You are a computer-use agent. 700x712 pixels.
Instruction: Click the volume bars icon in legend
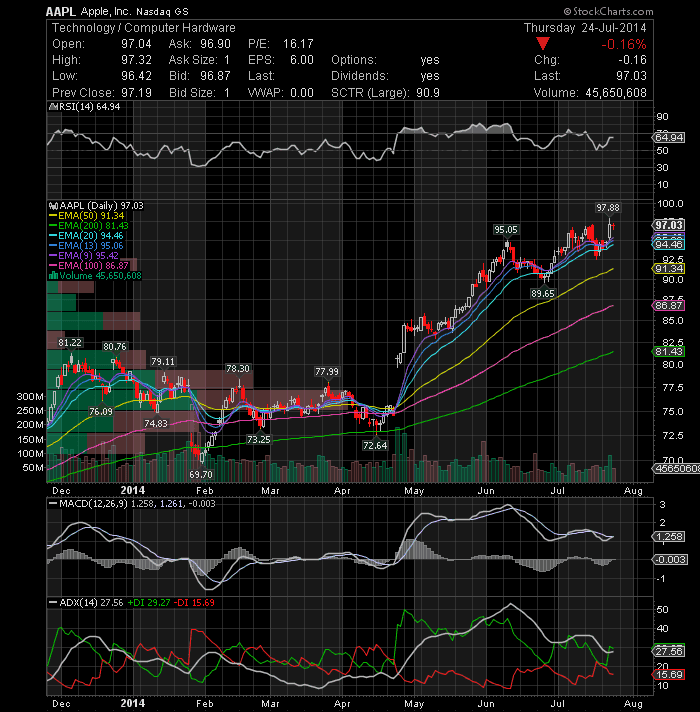coord(54,276)
